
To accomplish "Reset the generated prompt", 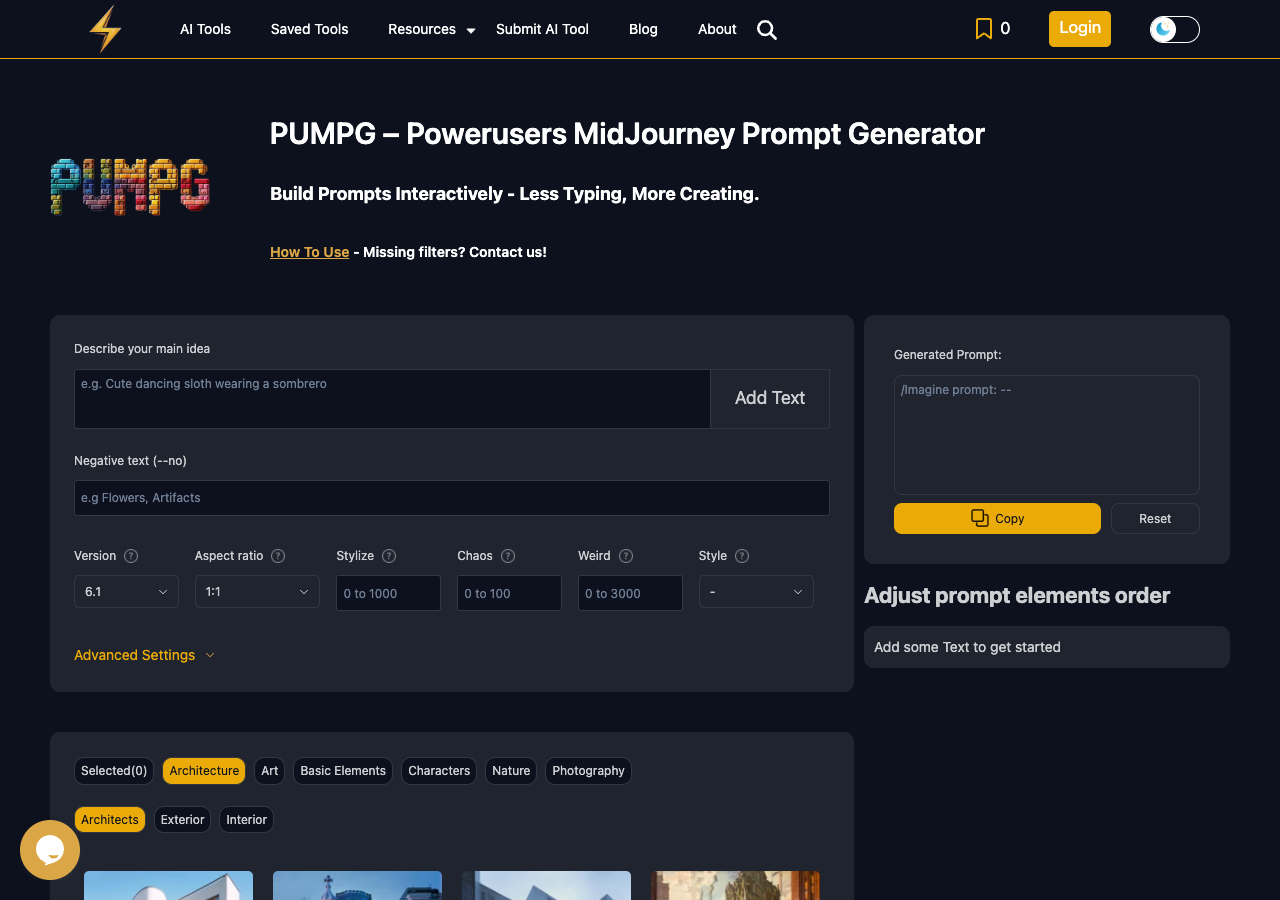I will tap(1155, 518).
